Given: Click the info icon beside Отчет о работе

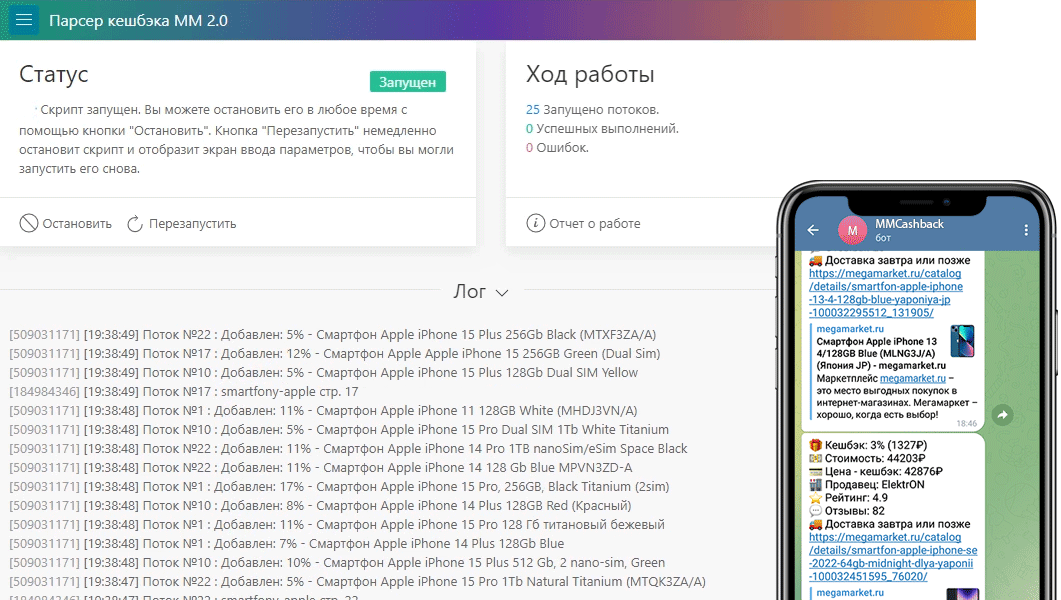Looking at the screenshot, I should pyautogui.click(x=535, y=223).
